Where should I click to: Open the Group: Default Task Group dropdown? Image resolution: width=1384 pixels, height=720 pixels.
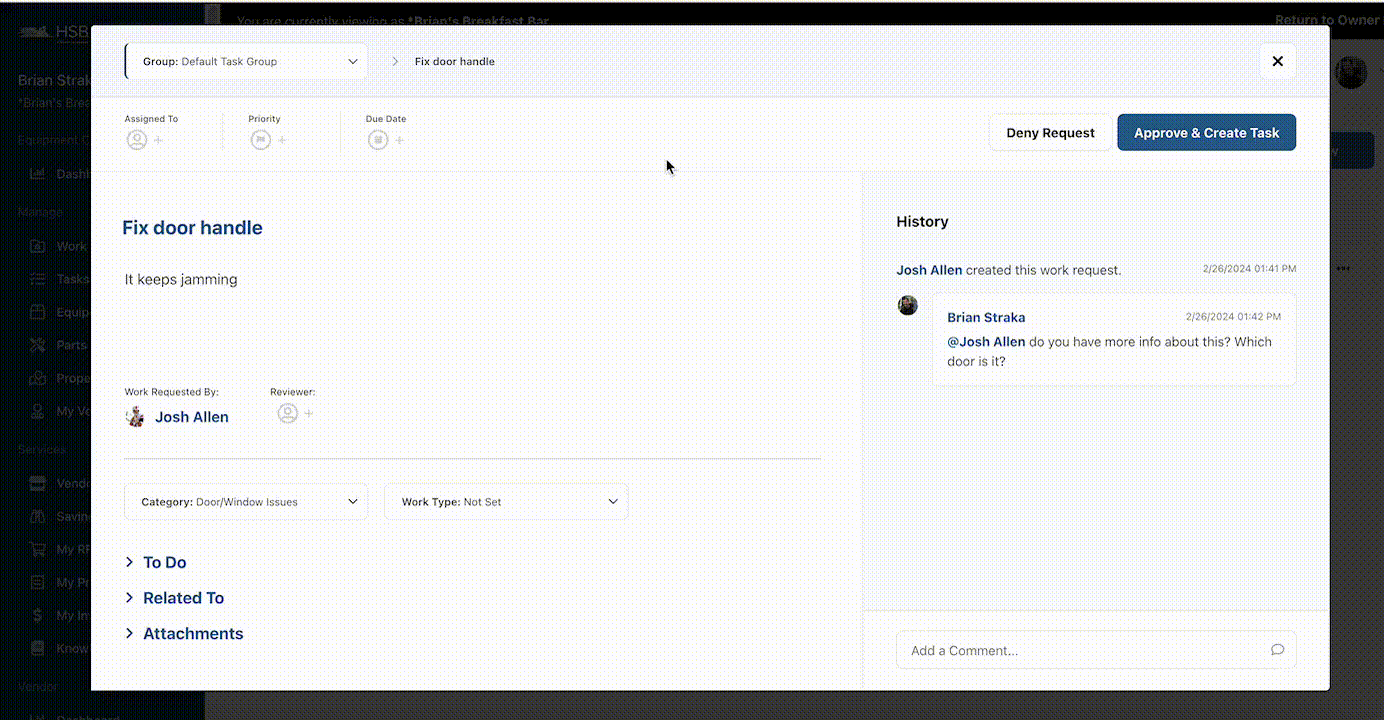point(246,61)
